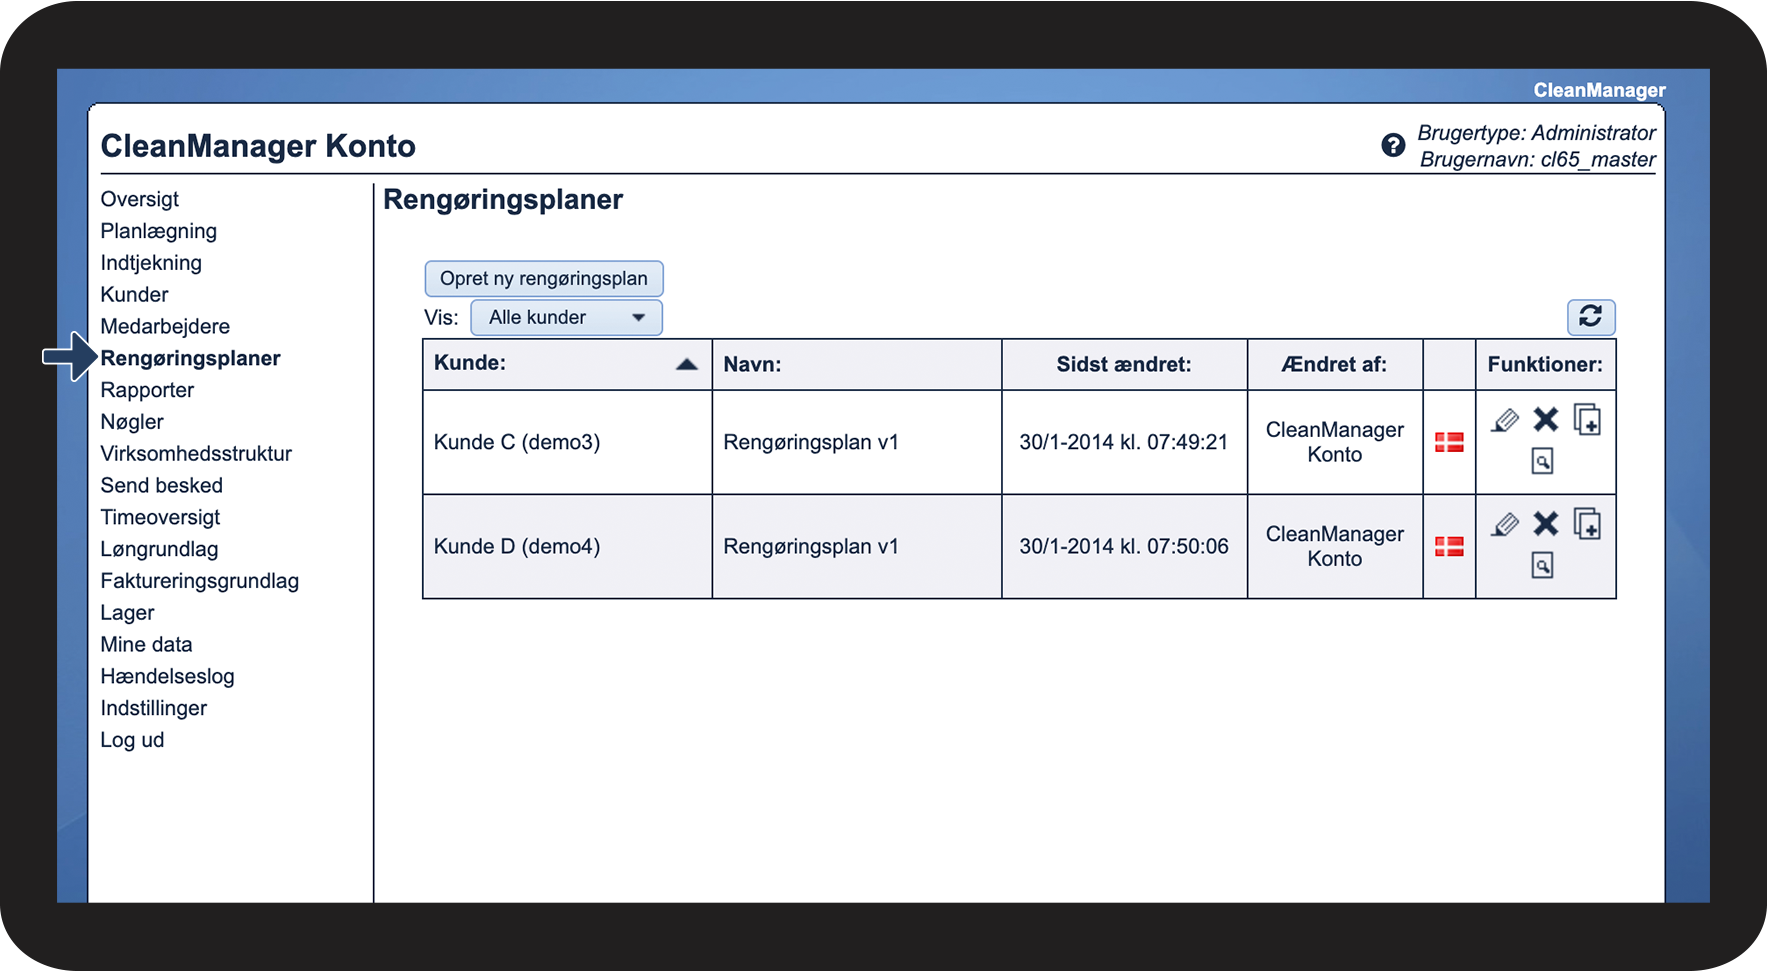Click the Rengøringsplaner page heading
The height and width of the screenshot is (971, 1767).
pyautogui.click(x=503, y=200)
